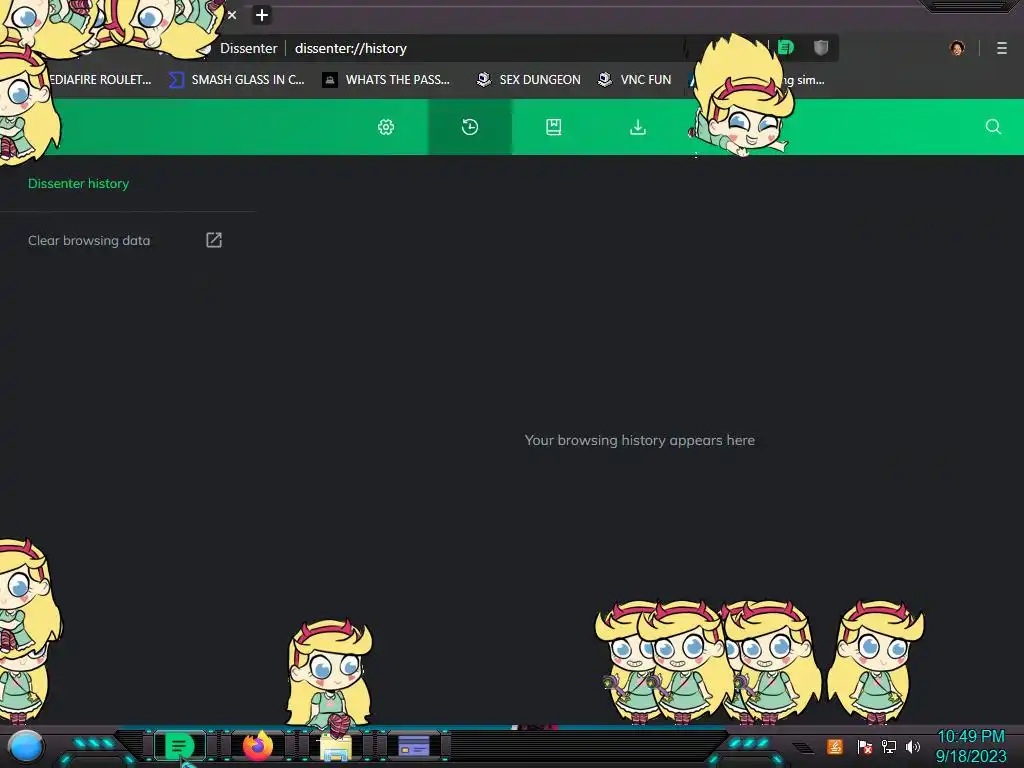The height and width of the screenshot is (768, 1024).
Task: Open the SMASH GLASS IN C... bookmark
Action: click(236, 80)
